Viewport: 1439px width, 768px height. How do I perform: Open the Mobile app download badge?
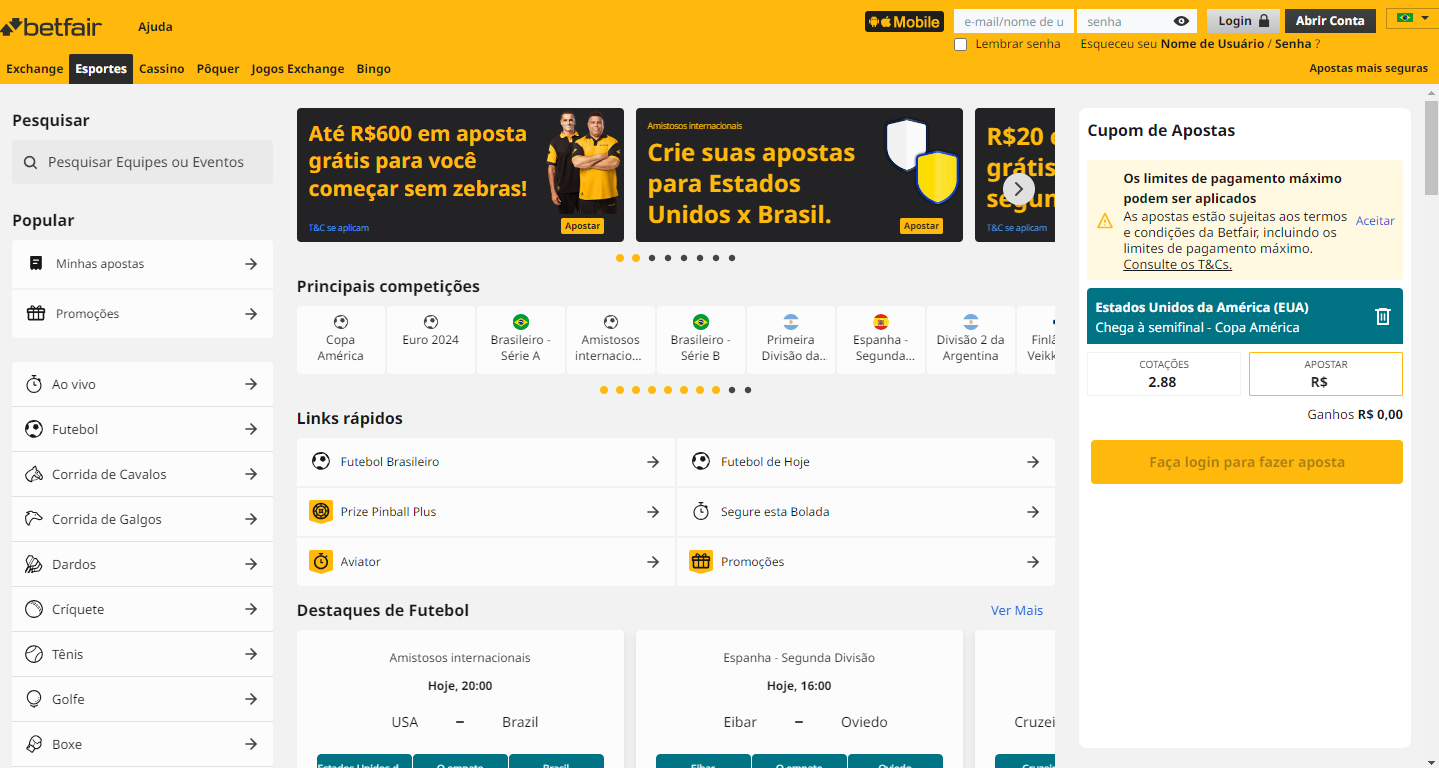coord(904,21)
